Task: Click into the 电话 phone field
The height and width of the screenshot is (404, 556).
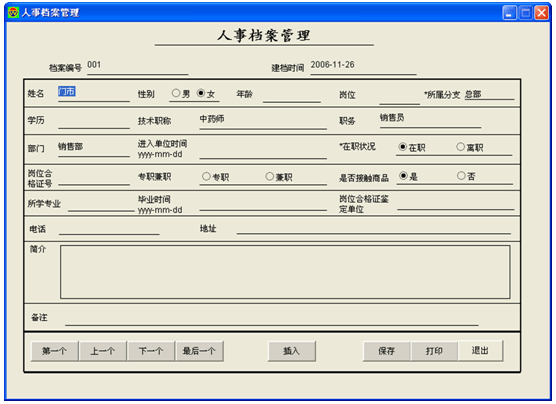Action: pyautogui.click(x=109, y=229)
